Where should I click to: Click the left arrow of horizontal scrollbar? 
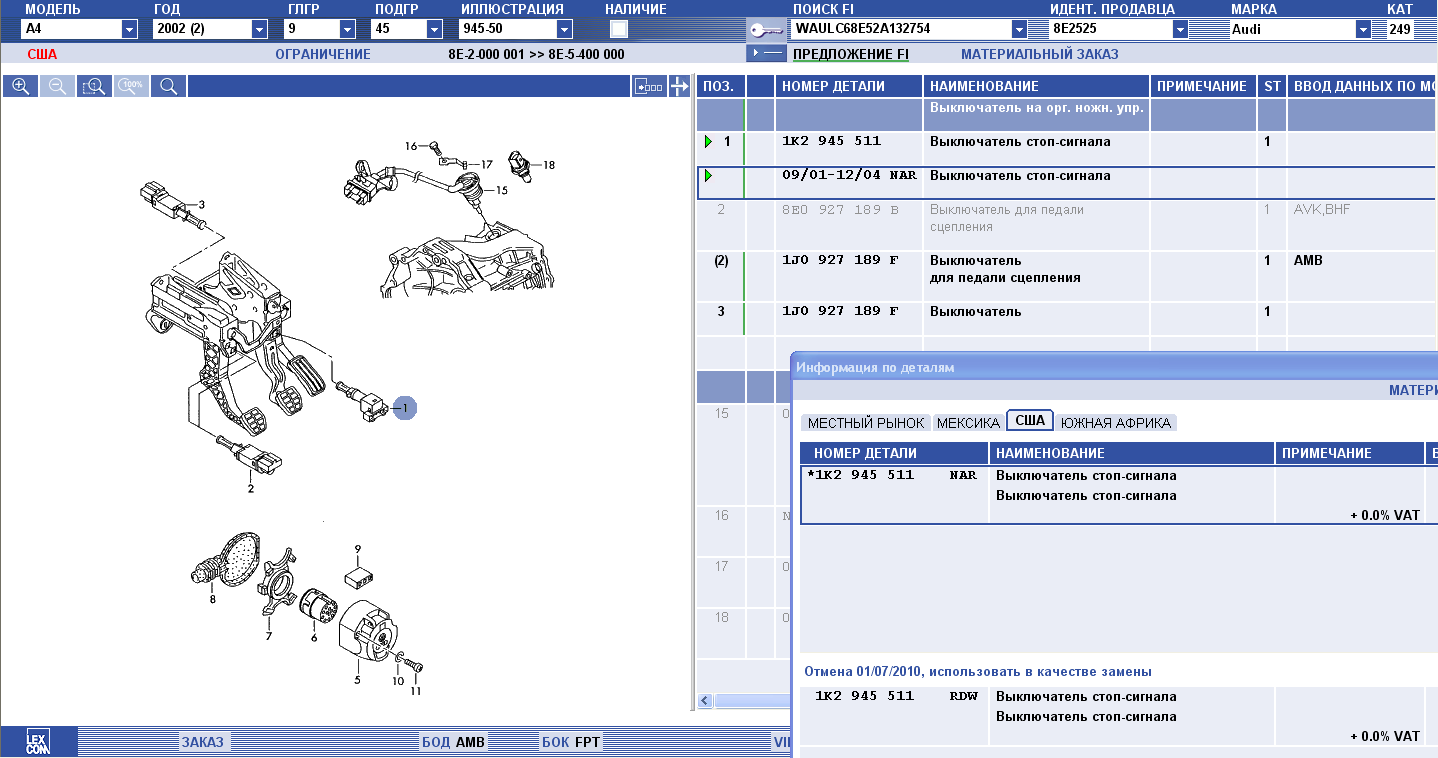(704, 701)
